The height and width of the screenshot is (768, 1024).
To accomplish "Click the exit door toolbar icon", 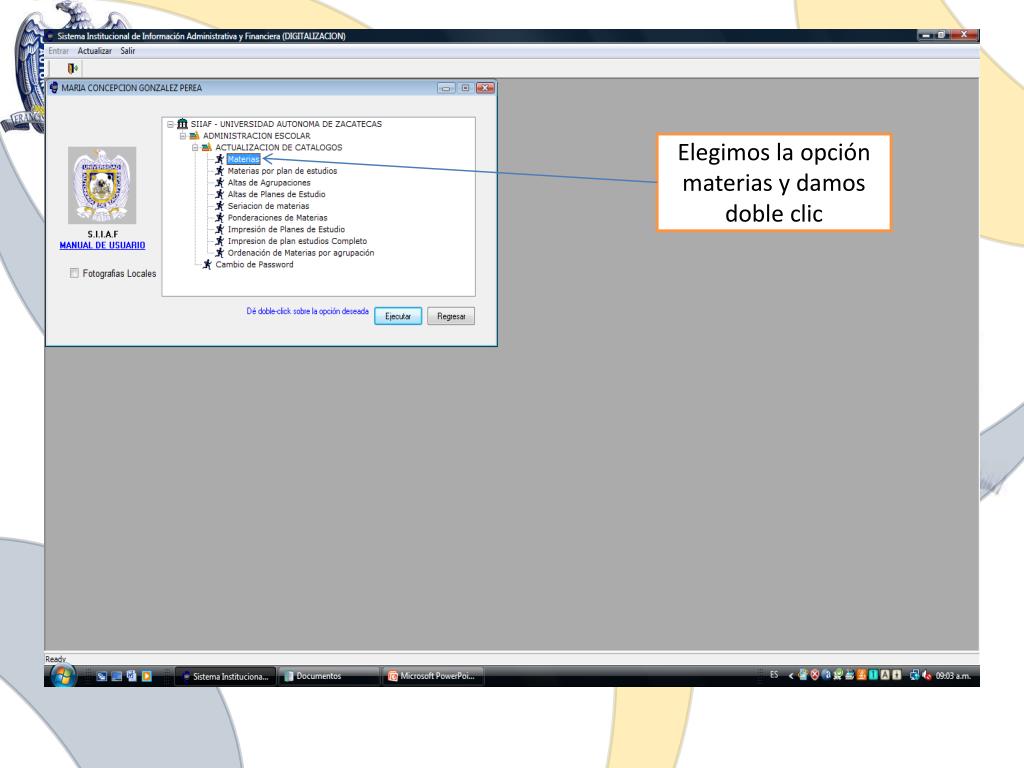I will pyautogui.click(x=72, y=68).
